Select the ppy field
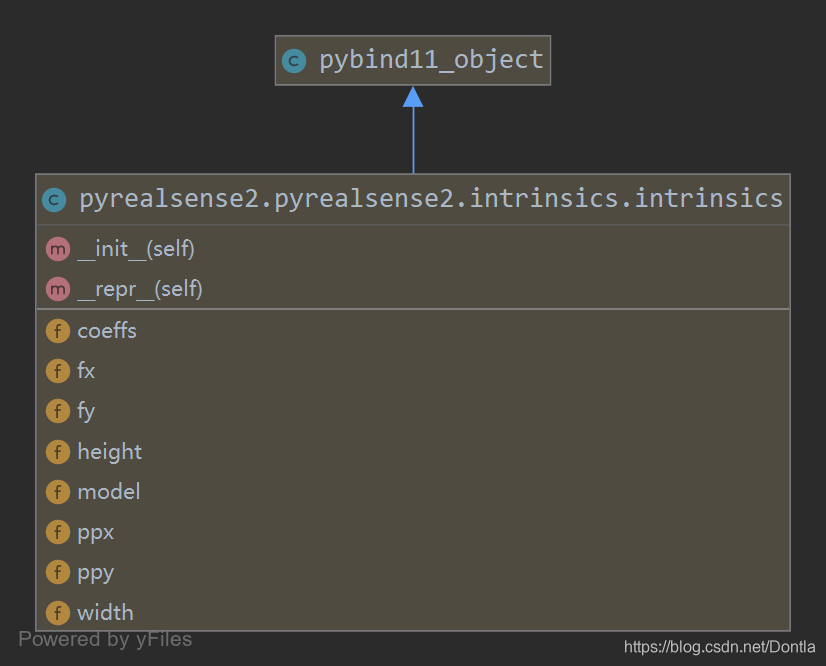Image resolution: width=826 pixels, height=666 pixels. [95, 574]
